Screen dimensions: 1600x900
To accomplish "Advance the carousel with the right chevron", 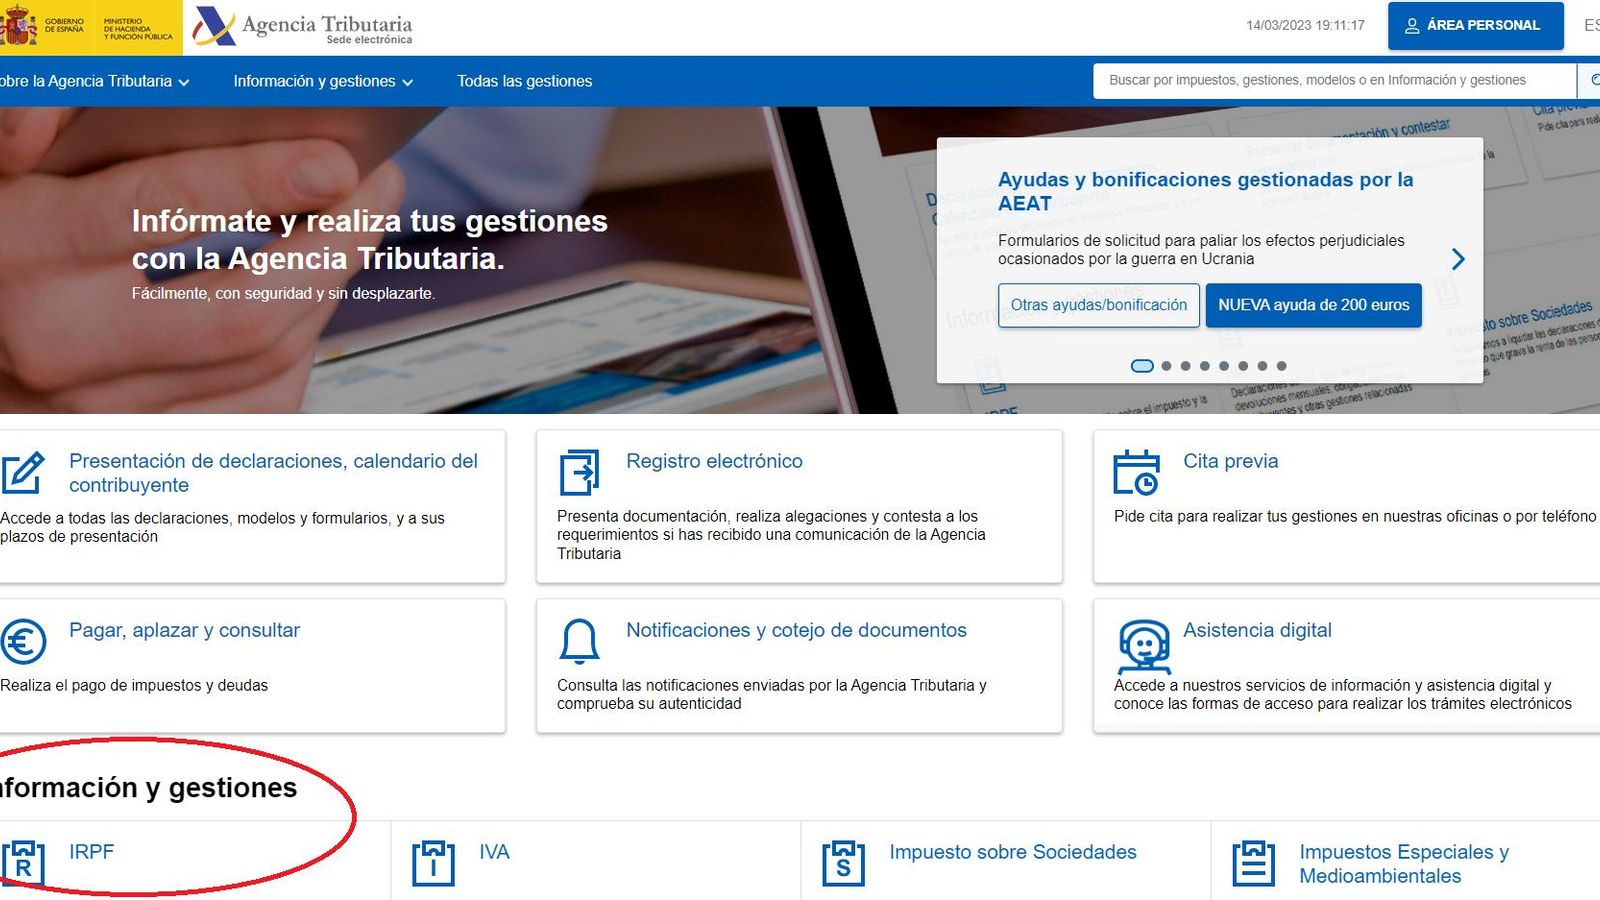I will (1458, 259).
